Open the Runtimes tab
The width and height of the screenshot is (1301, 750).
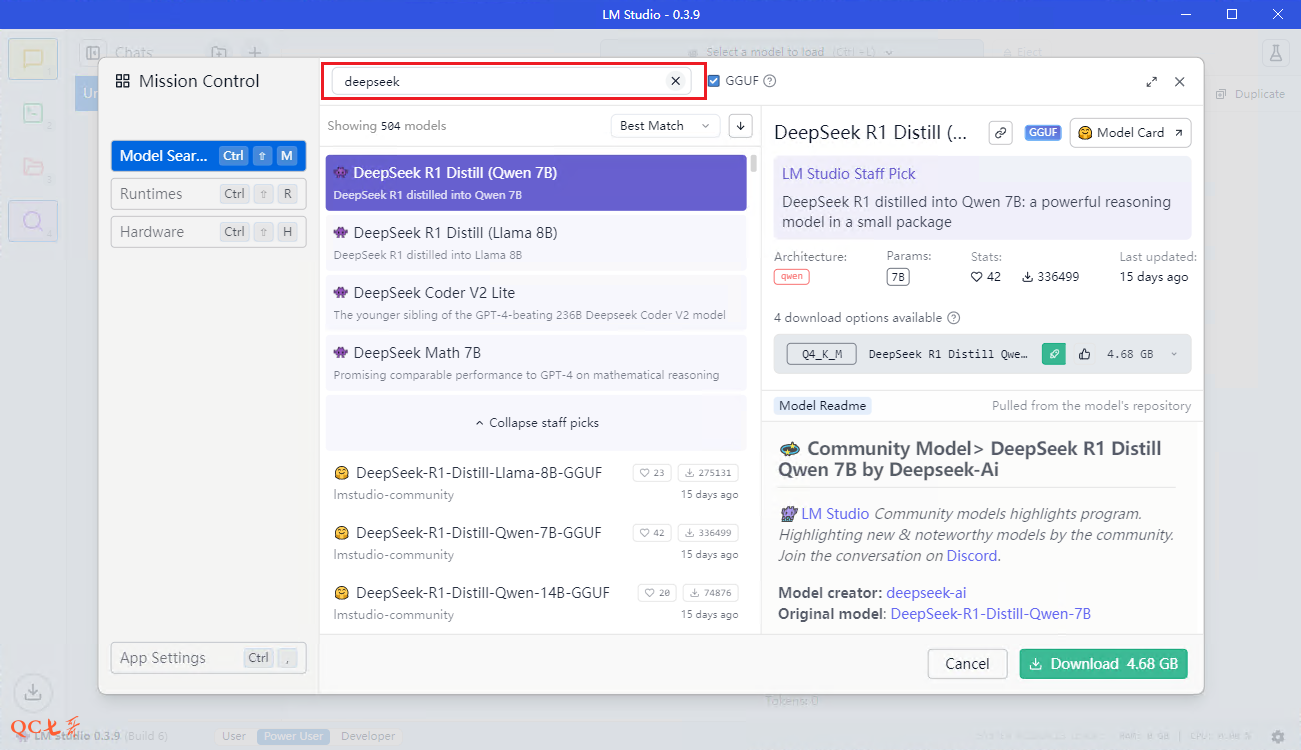(x=208, y=194)
